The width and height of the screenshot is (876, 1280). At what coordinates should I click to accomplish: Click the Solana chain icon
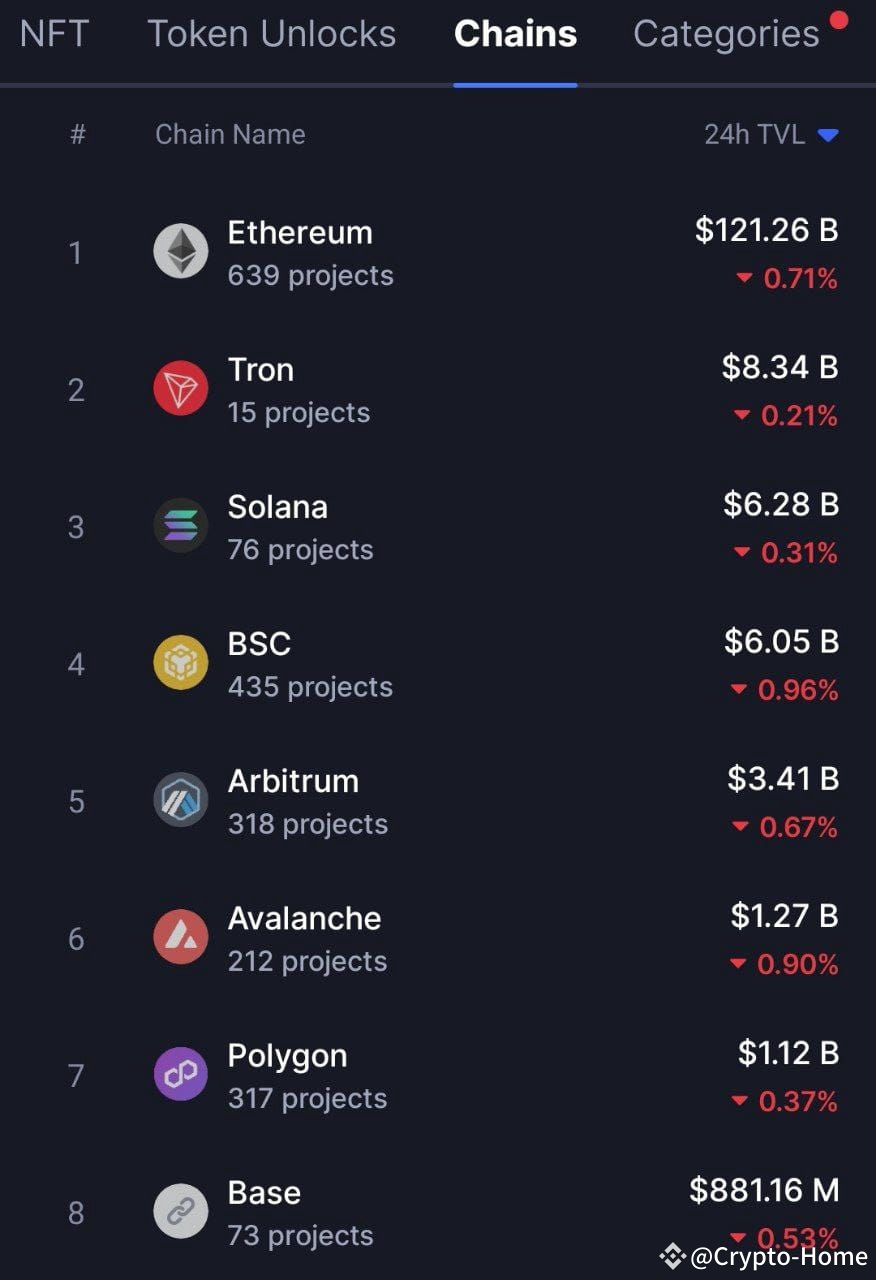click(x=180, y=524)
